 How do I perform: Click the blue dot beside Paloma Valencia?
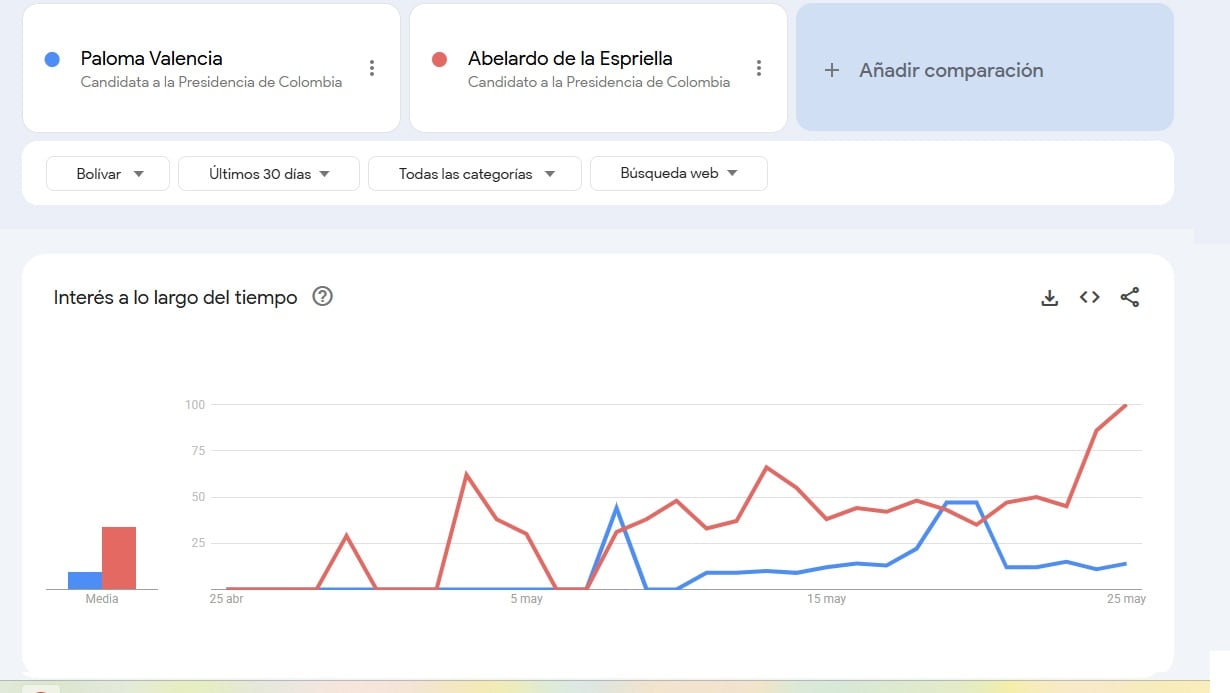(53, 60)
